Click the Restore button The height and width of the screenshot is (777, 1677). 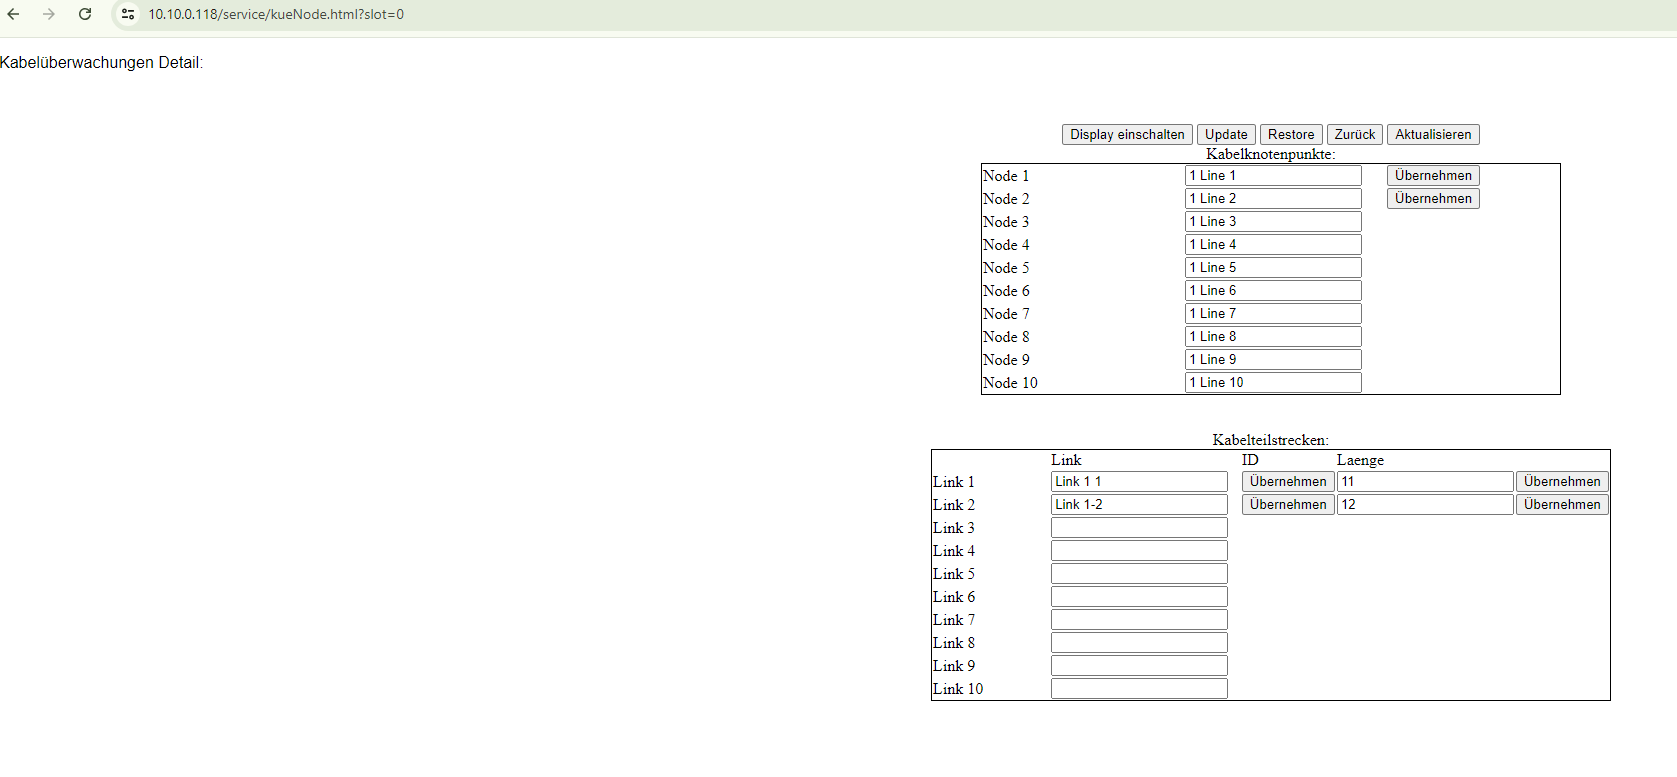point(1290,134)
